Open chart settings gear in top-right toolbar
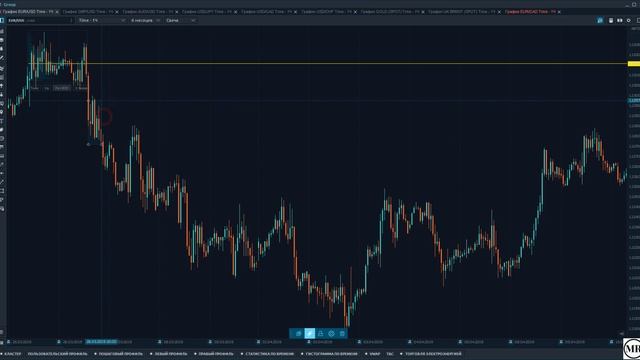The width and height of the screenshot is (640, 360). coord(629,20)
